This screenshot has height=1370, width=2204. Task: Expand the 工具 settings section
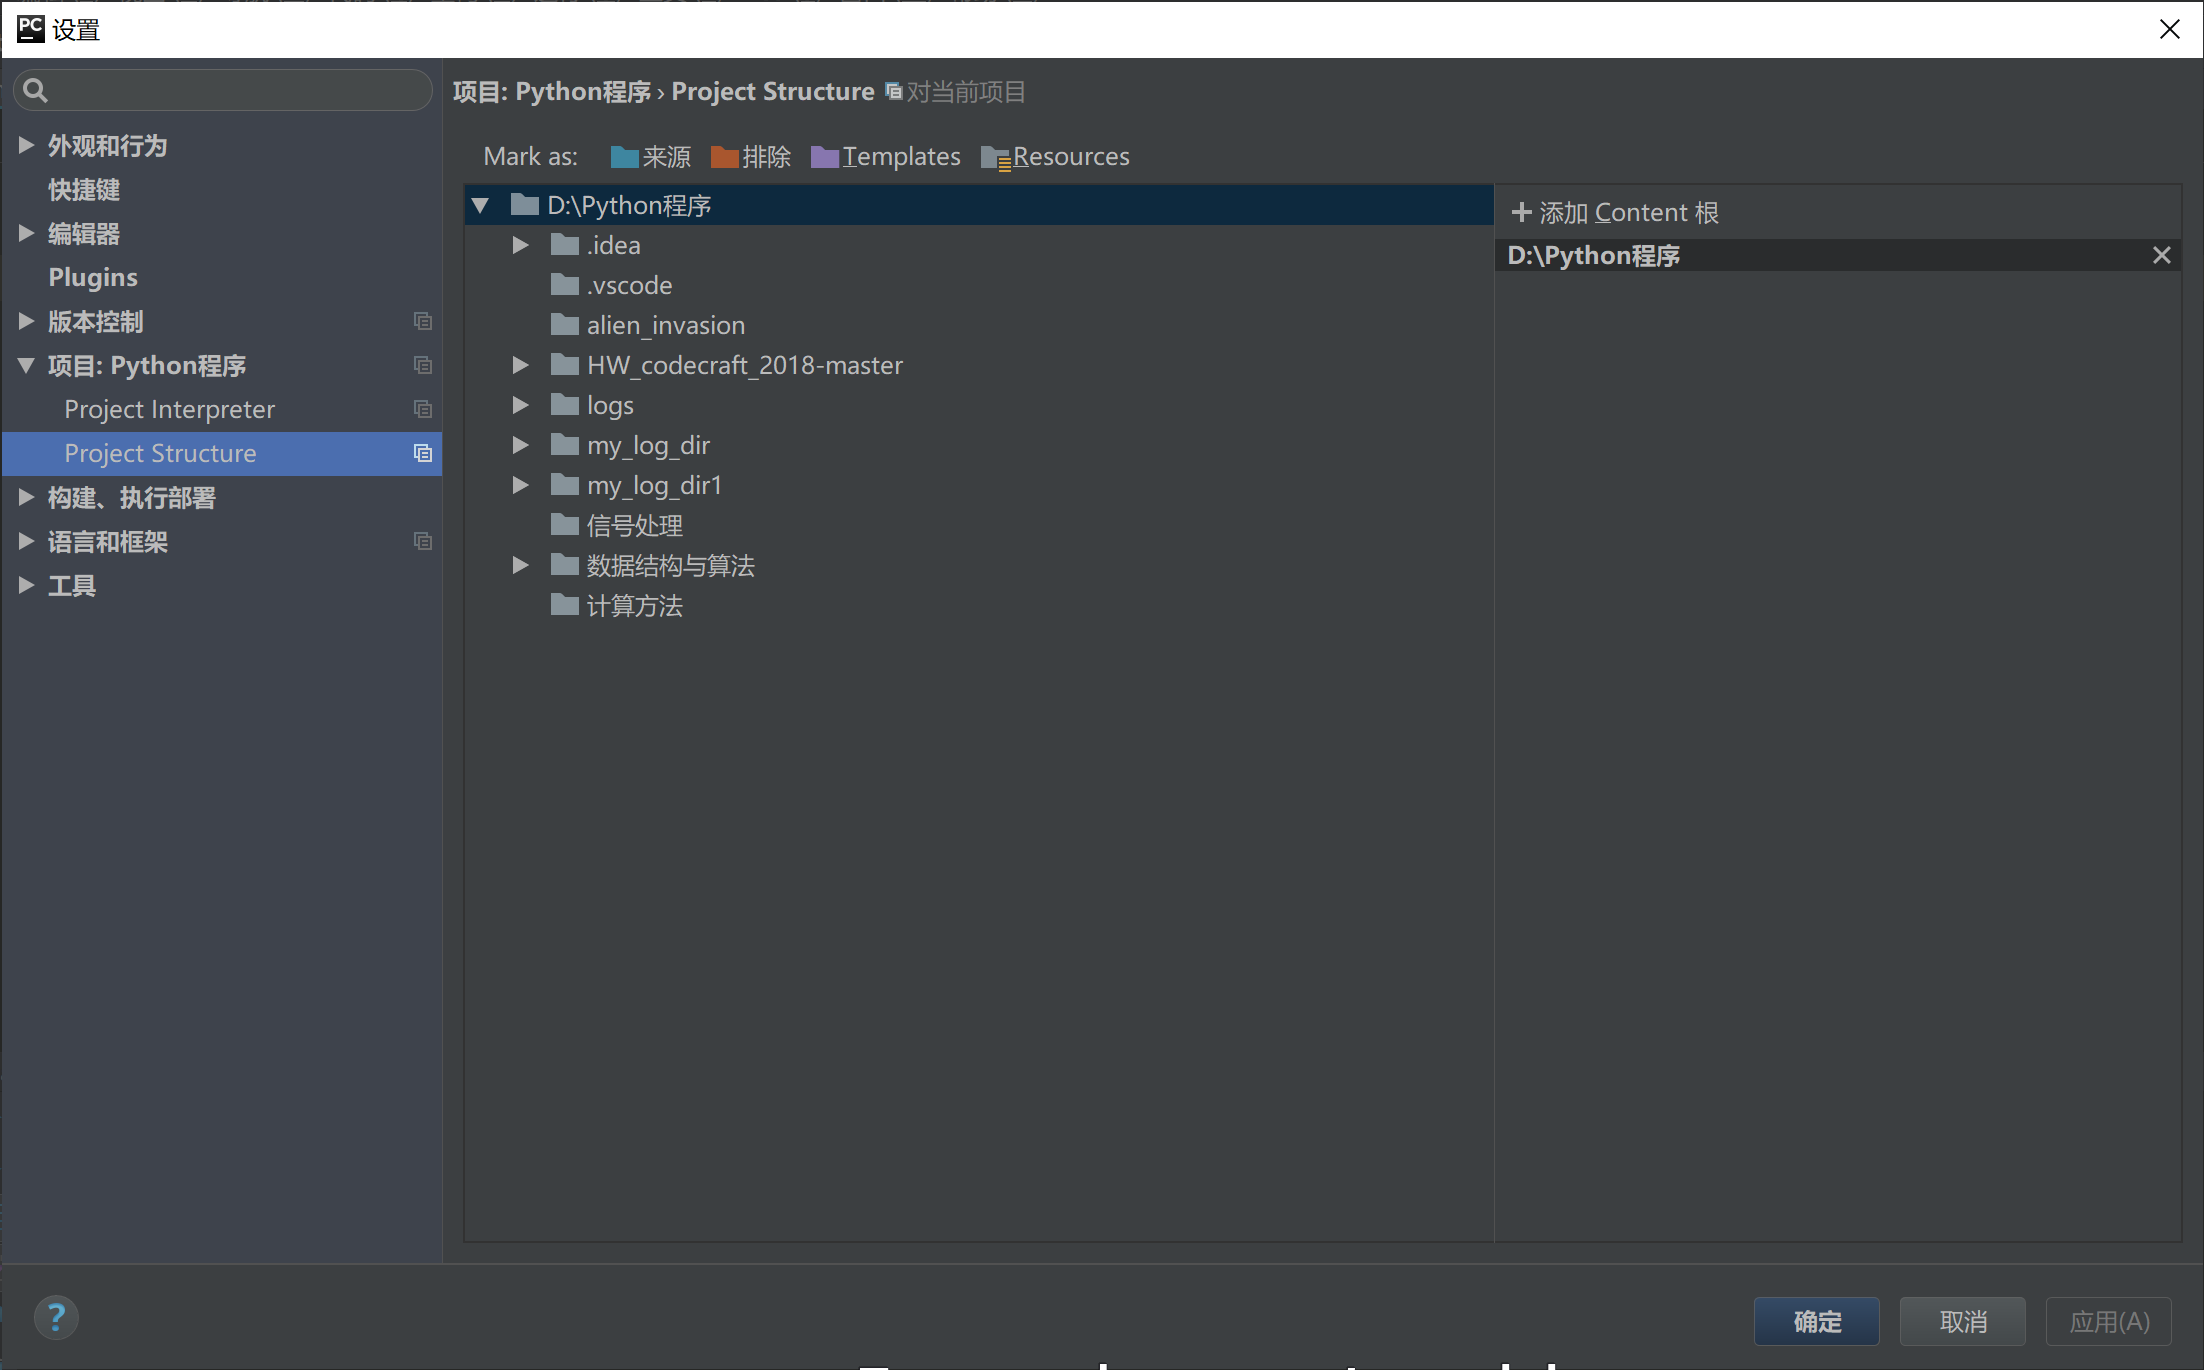pos(26,586)
